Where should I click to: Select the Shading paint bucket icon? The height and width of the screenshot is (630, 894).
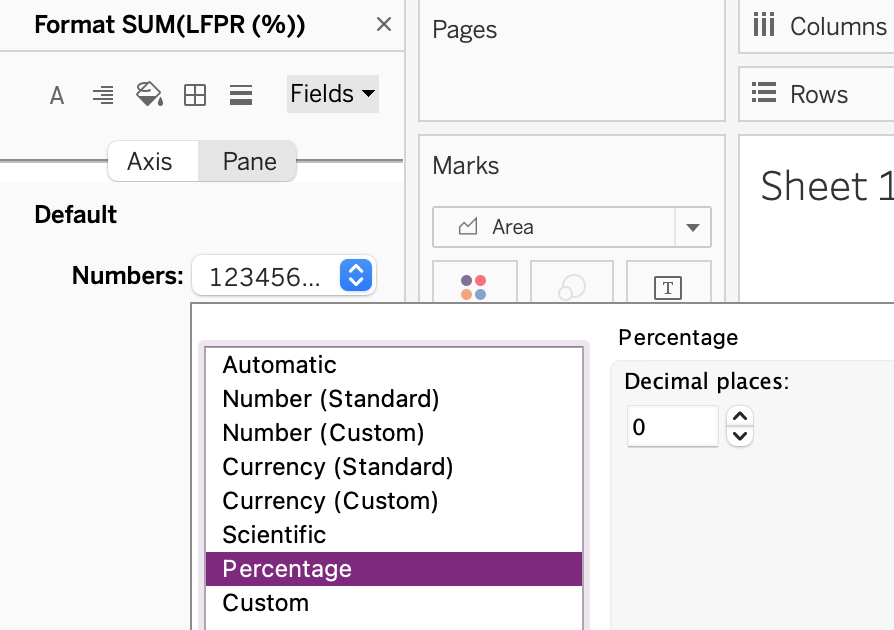(149, 95)
